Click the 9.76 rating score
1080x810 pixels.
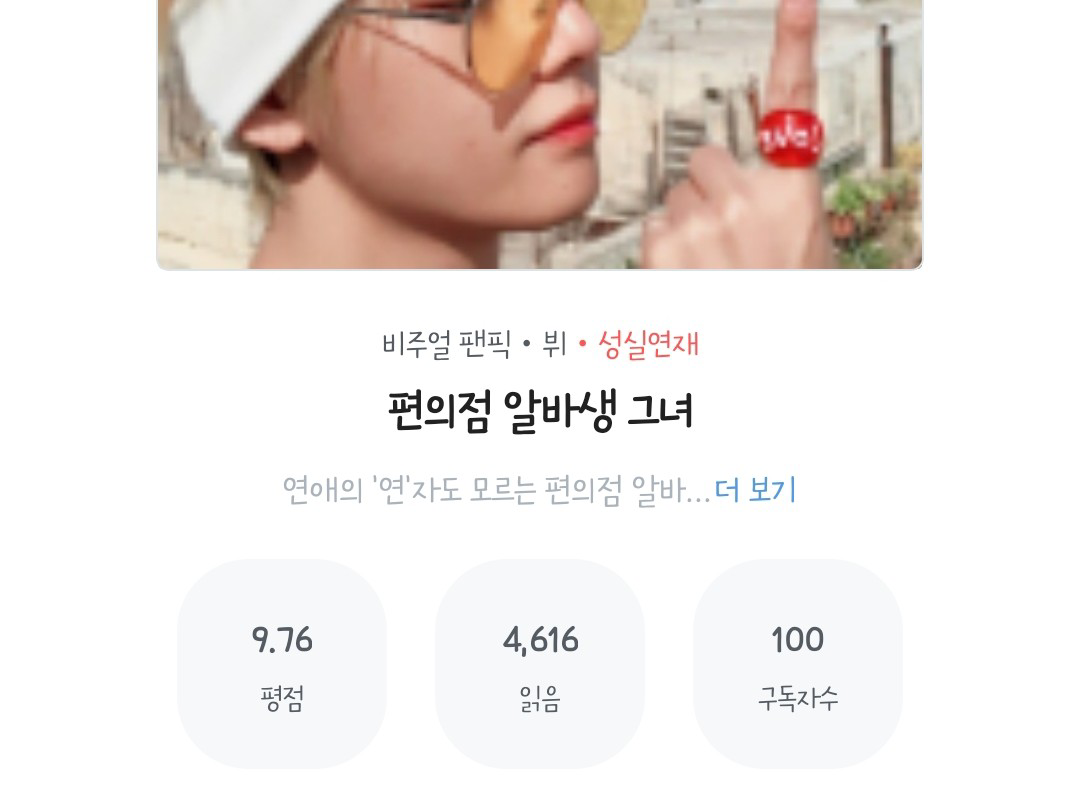(282, 640)
